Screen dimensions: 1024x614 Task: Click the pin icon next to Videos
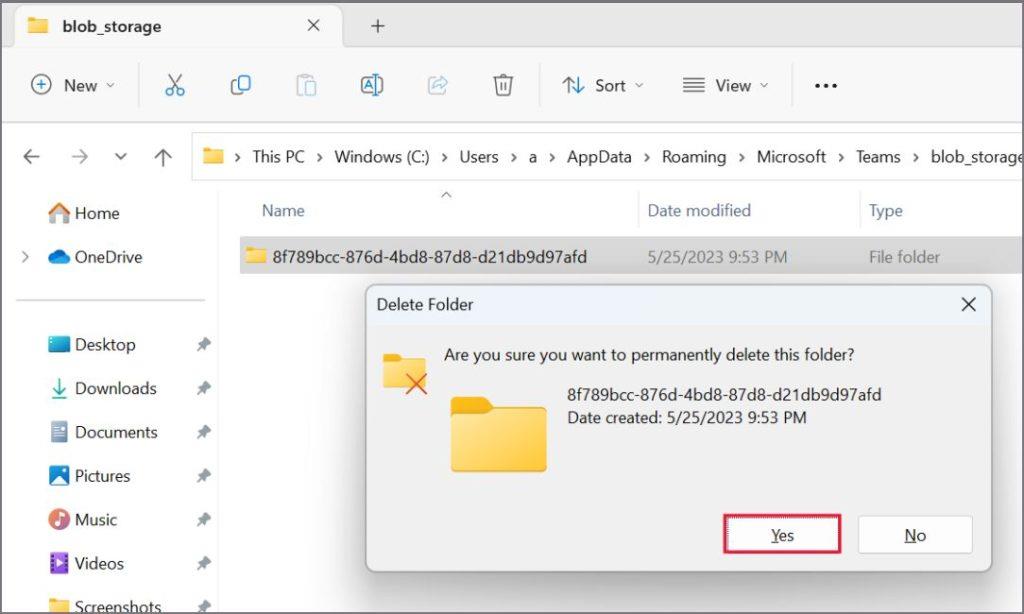click(x=204, y=563)
